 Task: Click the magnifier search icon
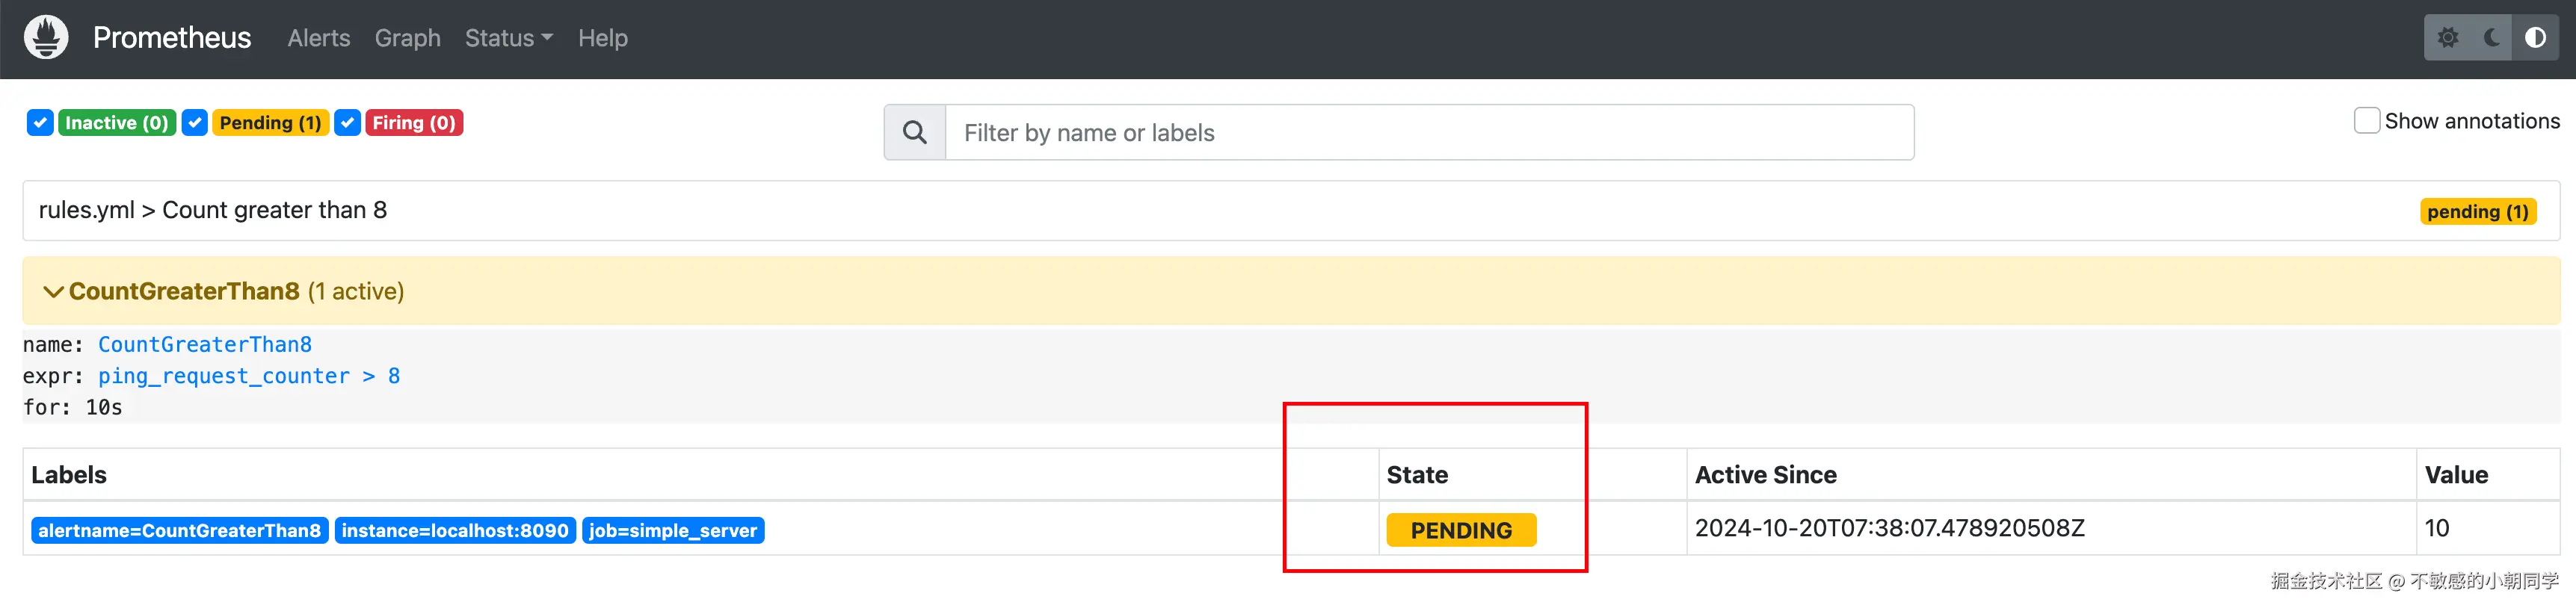tap(914, 132)
